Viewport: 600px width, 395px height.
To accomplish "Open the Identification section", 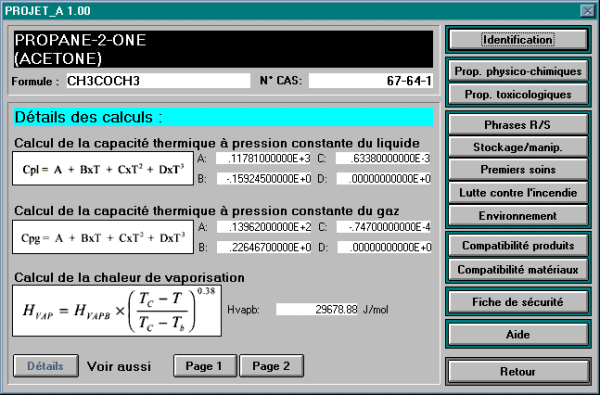I will pos(518,39).
